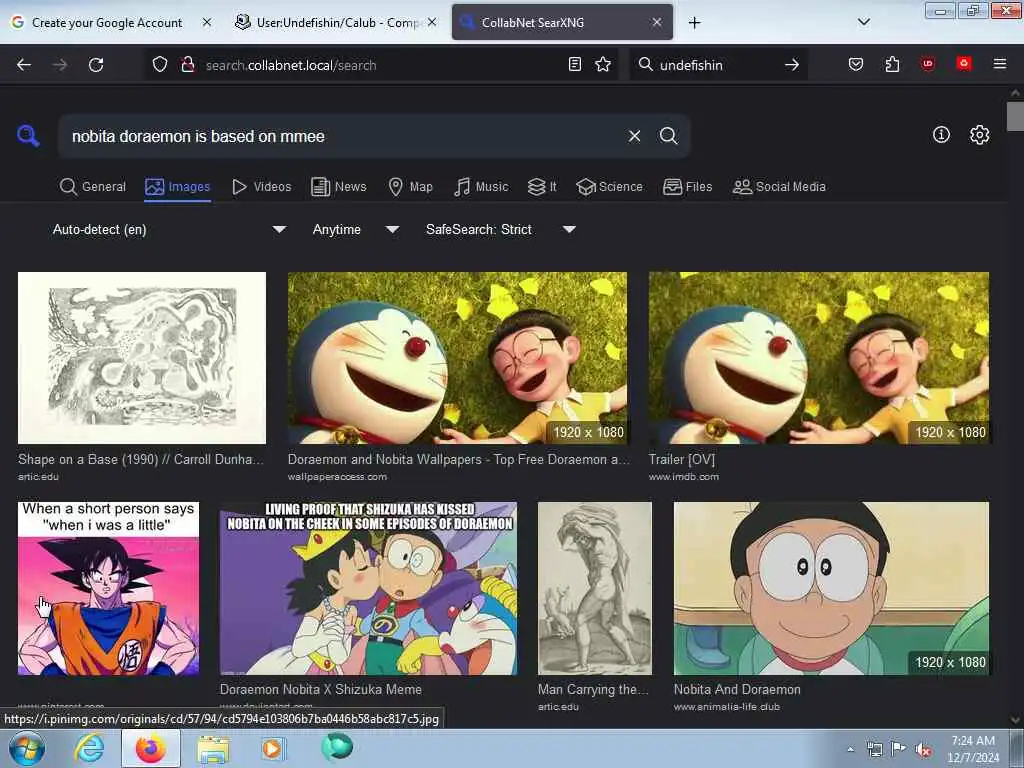Close the Create your Google Account tab
Screen dimensions: 1024x768
[206, 22]
